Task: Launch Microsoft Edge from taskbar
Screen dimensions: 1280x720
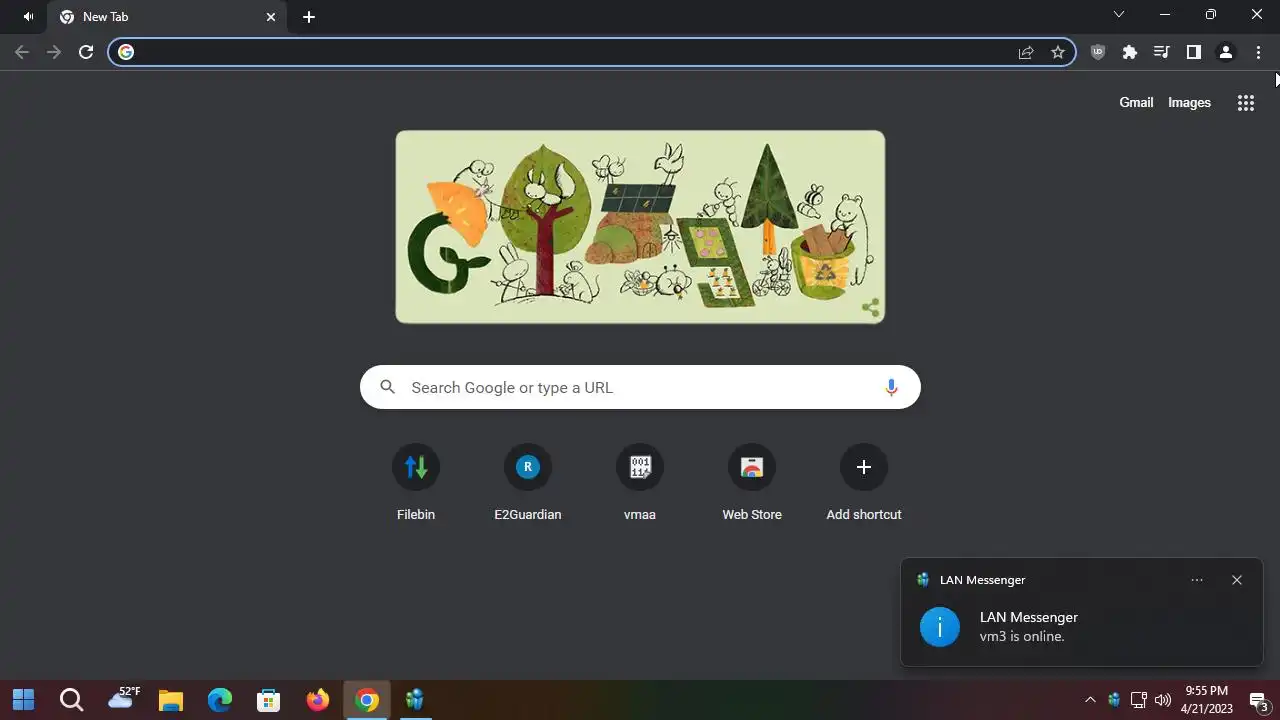Action: tap(220, 700)
